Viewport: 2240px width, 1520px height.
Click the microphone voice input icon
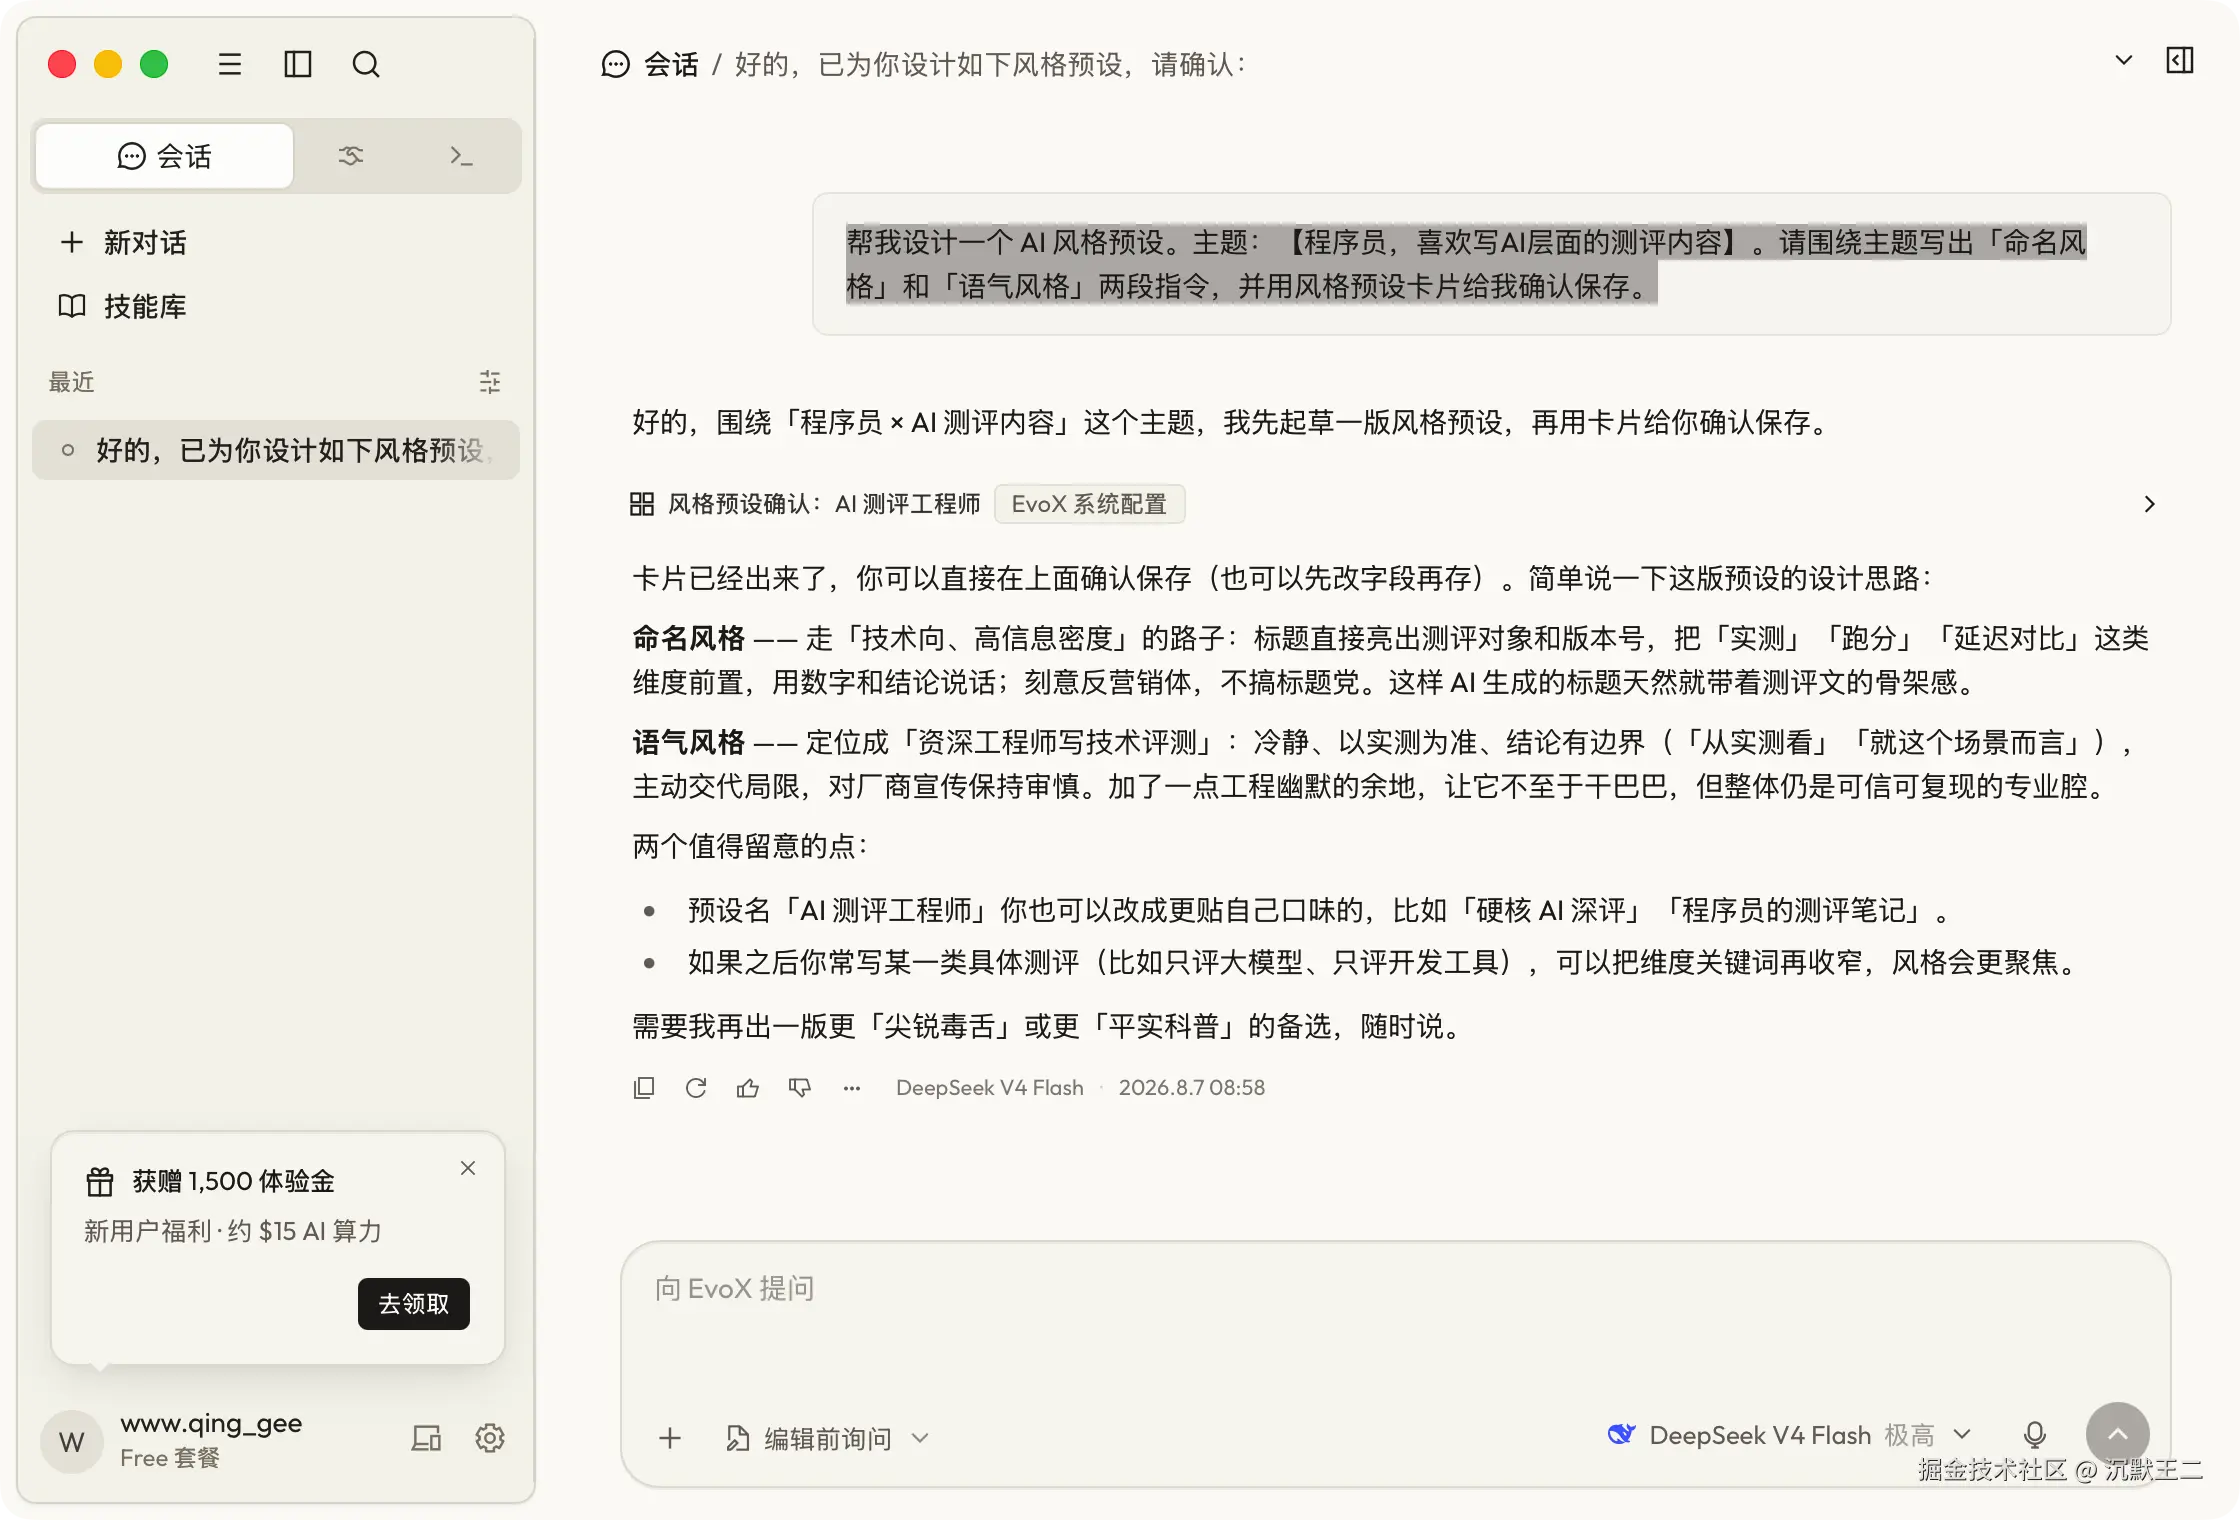2035,1436
